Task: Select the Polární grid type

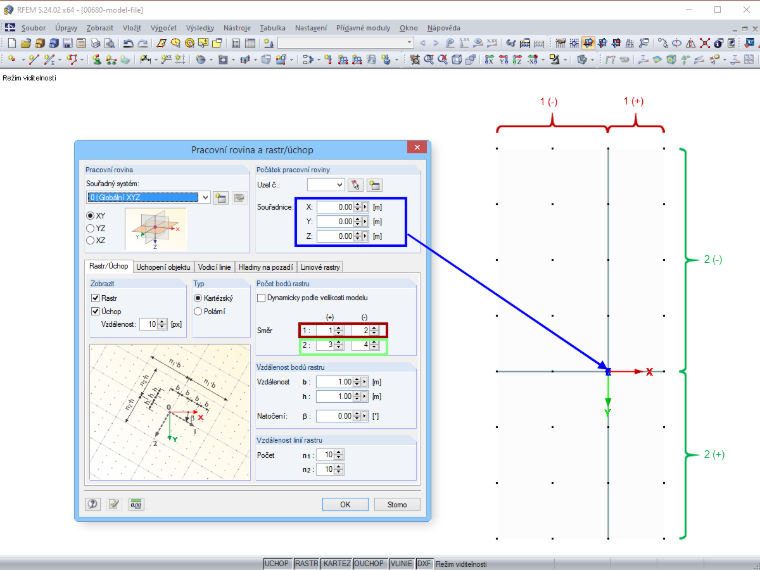Action: (x=198, y=311)
